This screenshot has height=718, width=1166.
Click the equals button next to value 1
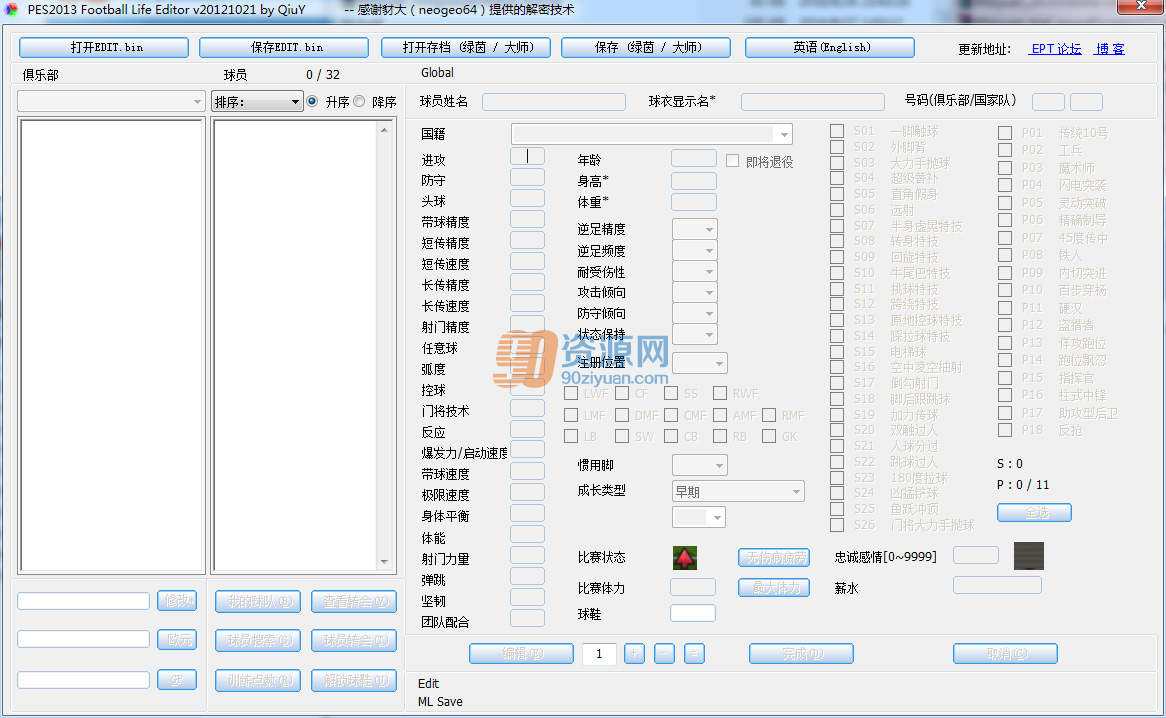point(694,653)
